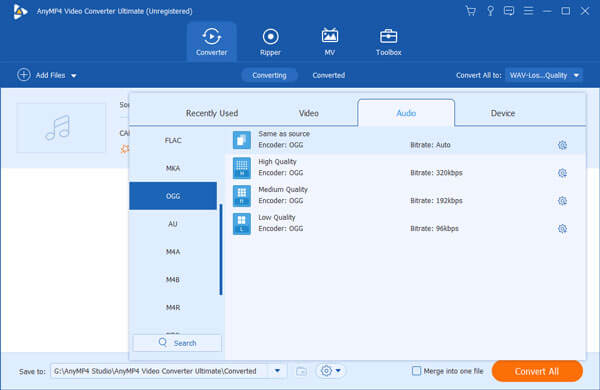600x390 pixels.
Task: Choose the OGG format
Action: 173,196
